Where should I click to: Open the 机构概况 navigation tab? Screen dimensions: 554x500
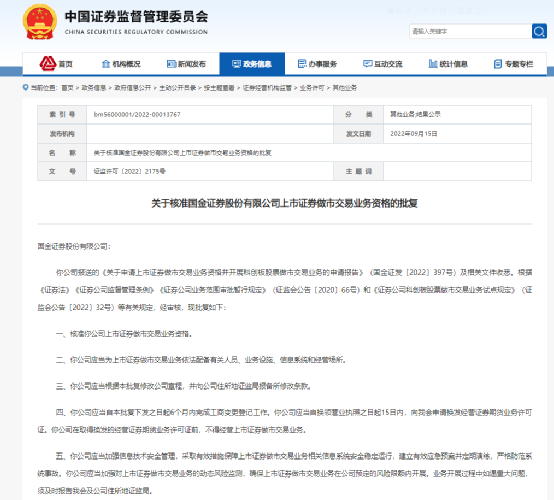pyautogui.click(x=121, y=64)
